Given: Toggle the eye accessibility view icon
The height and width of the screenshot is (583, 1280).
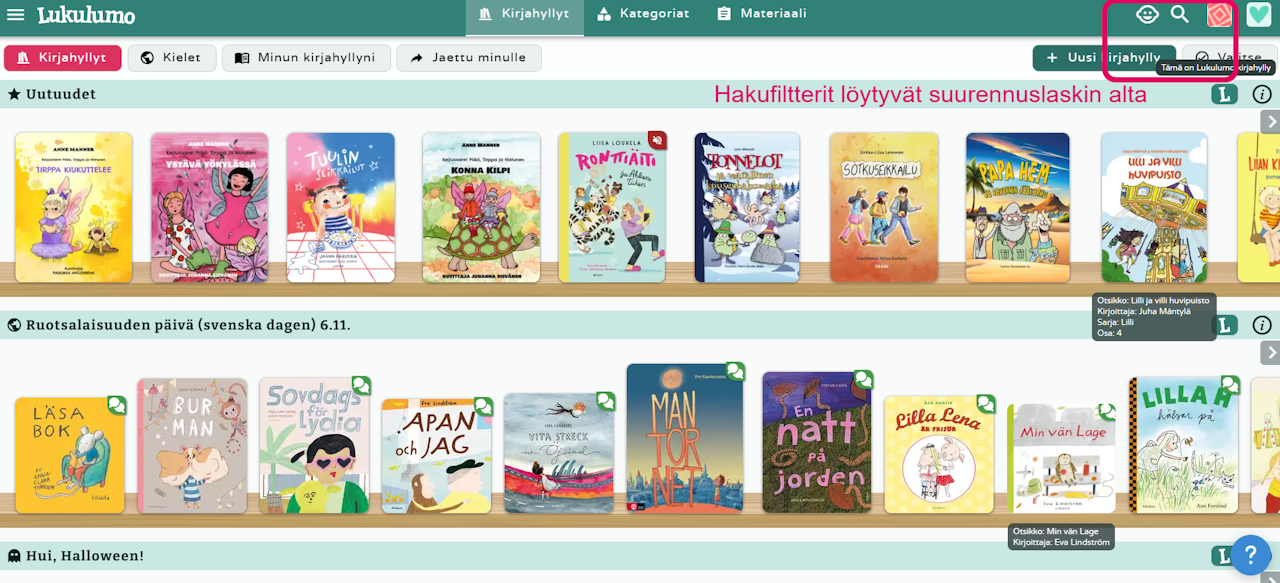Looking at the screenshot, I should click(x=1147, y=15).
